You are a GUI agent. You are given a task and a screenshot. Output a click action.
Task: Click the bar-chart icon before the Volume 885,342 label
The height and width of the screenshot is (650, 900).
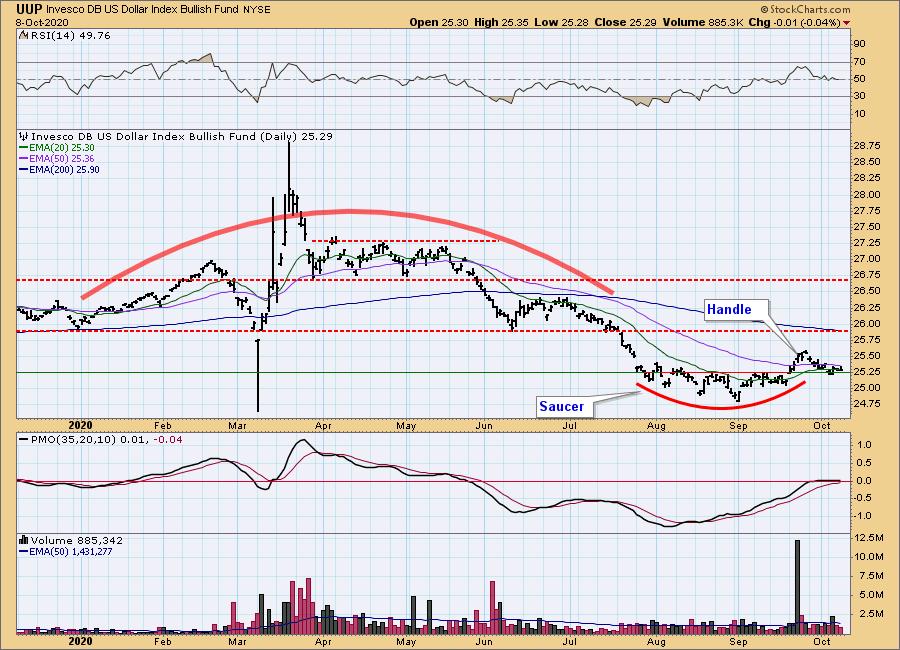24,540
